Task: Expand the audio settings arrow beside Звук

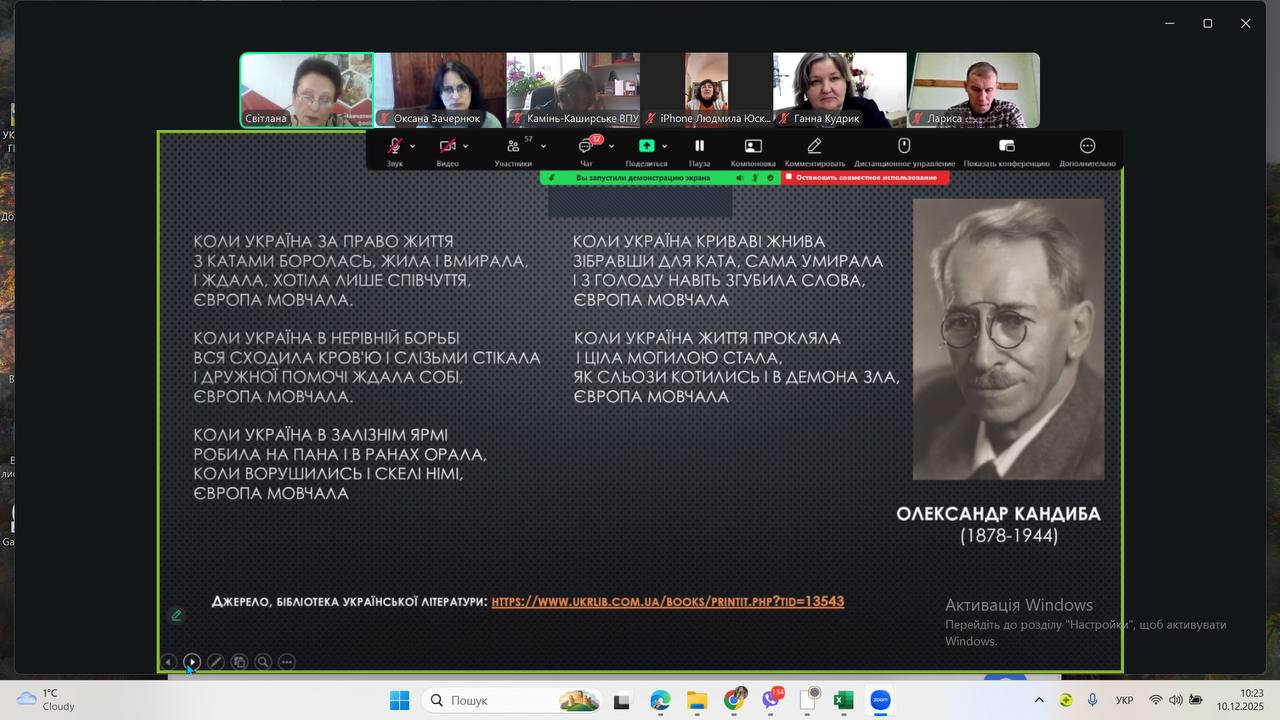Action: tap(412, 146)
